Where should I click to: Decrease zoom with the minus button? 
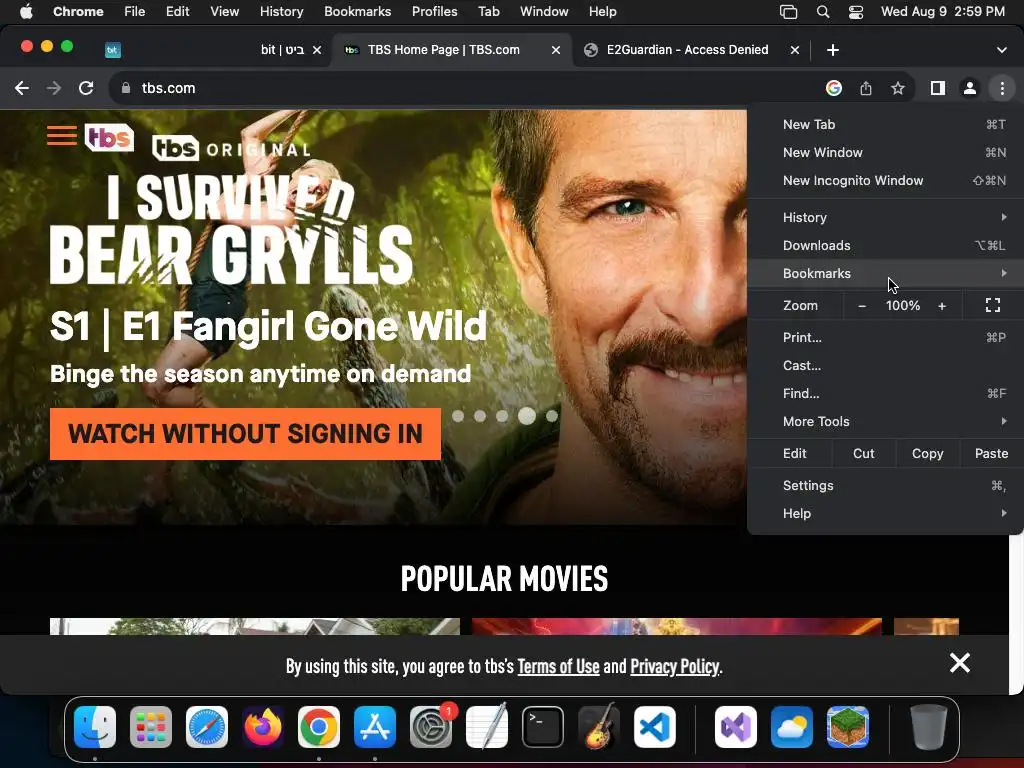pyautogui.click(x=862, y=306)
